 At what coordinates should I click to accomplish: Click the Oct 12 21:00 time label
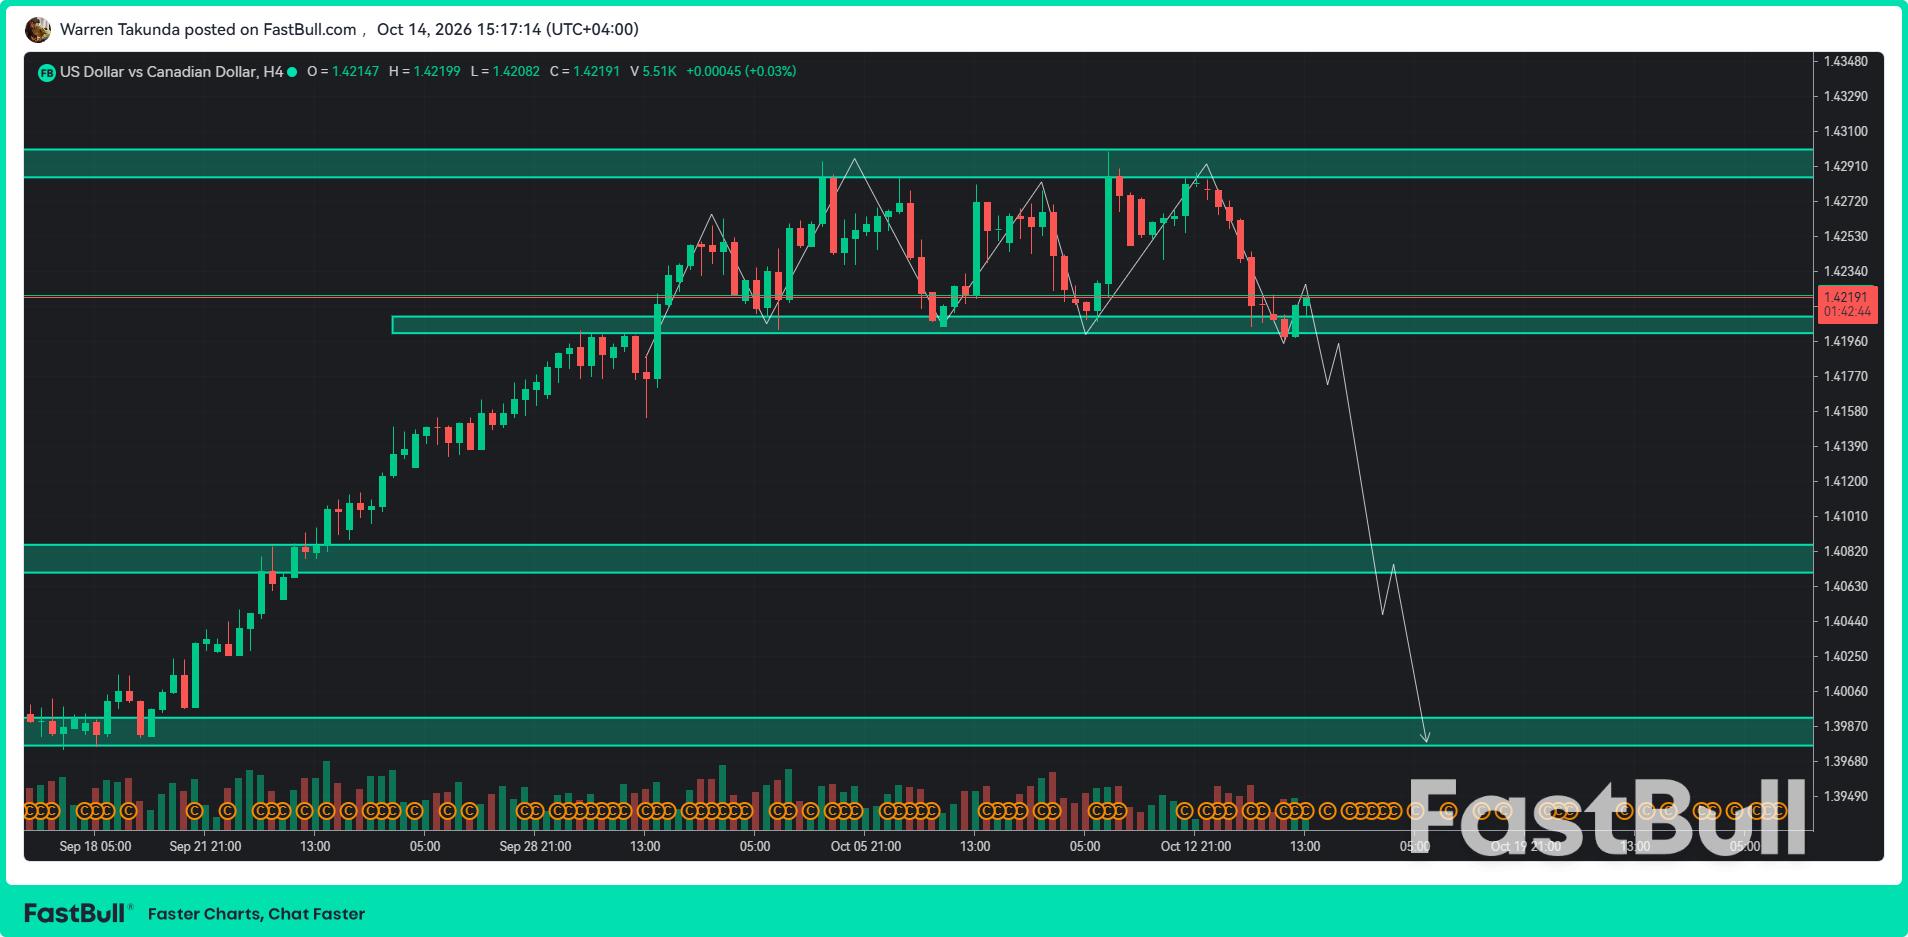(x=1196, y=846)
